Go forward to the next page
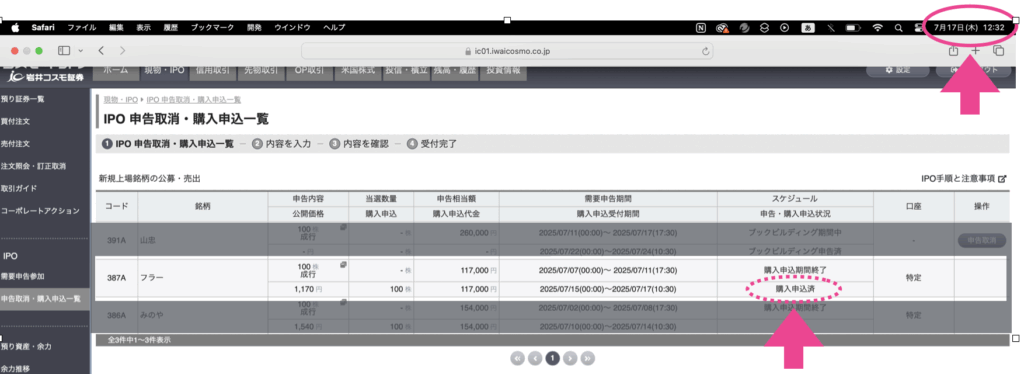The image size is (1024, 374). [123, 50]
